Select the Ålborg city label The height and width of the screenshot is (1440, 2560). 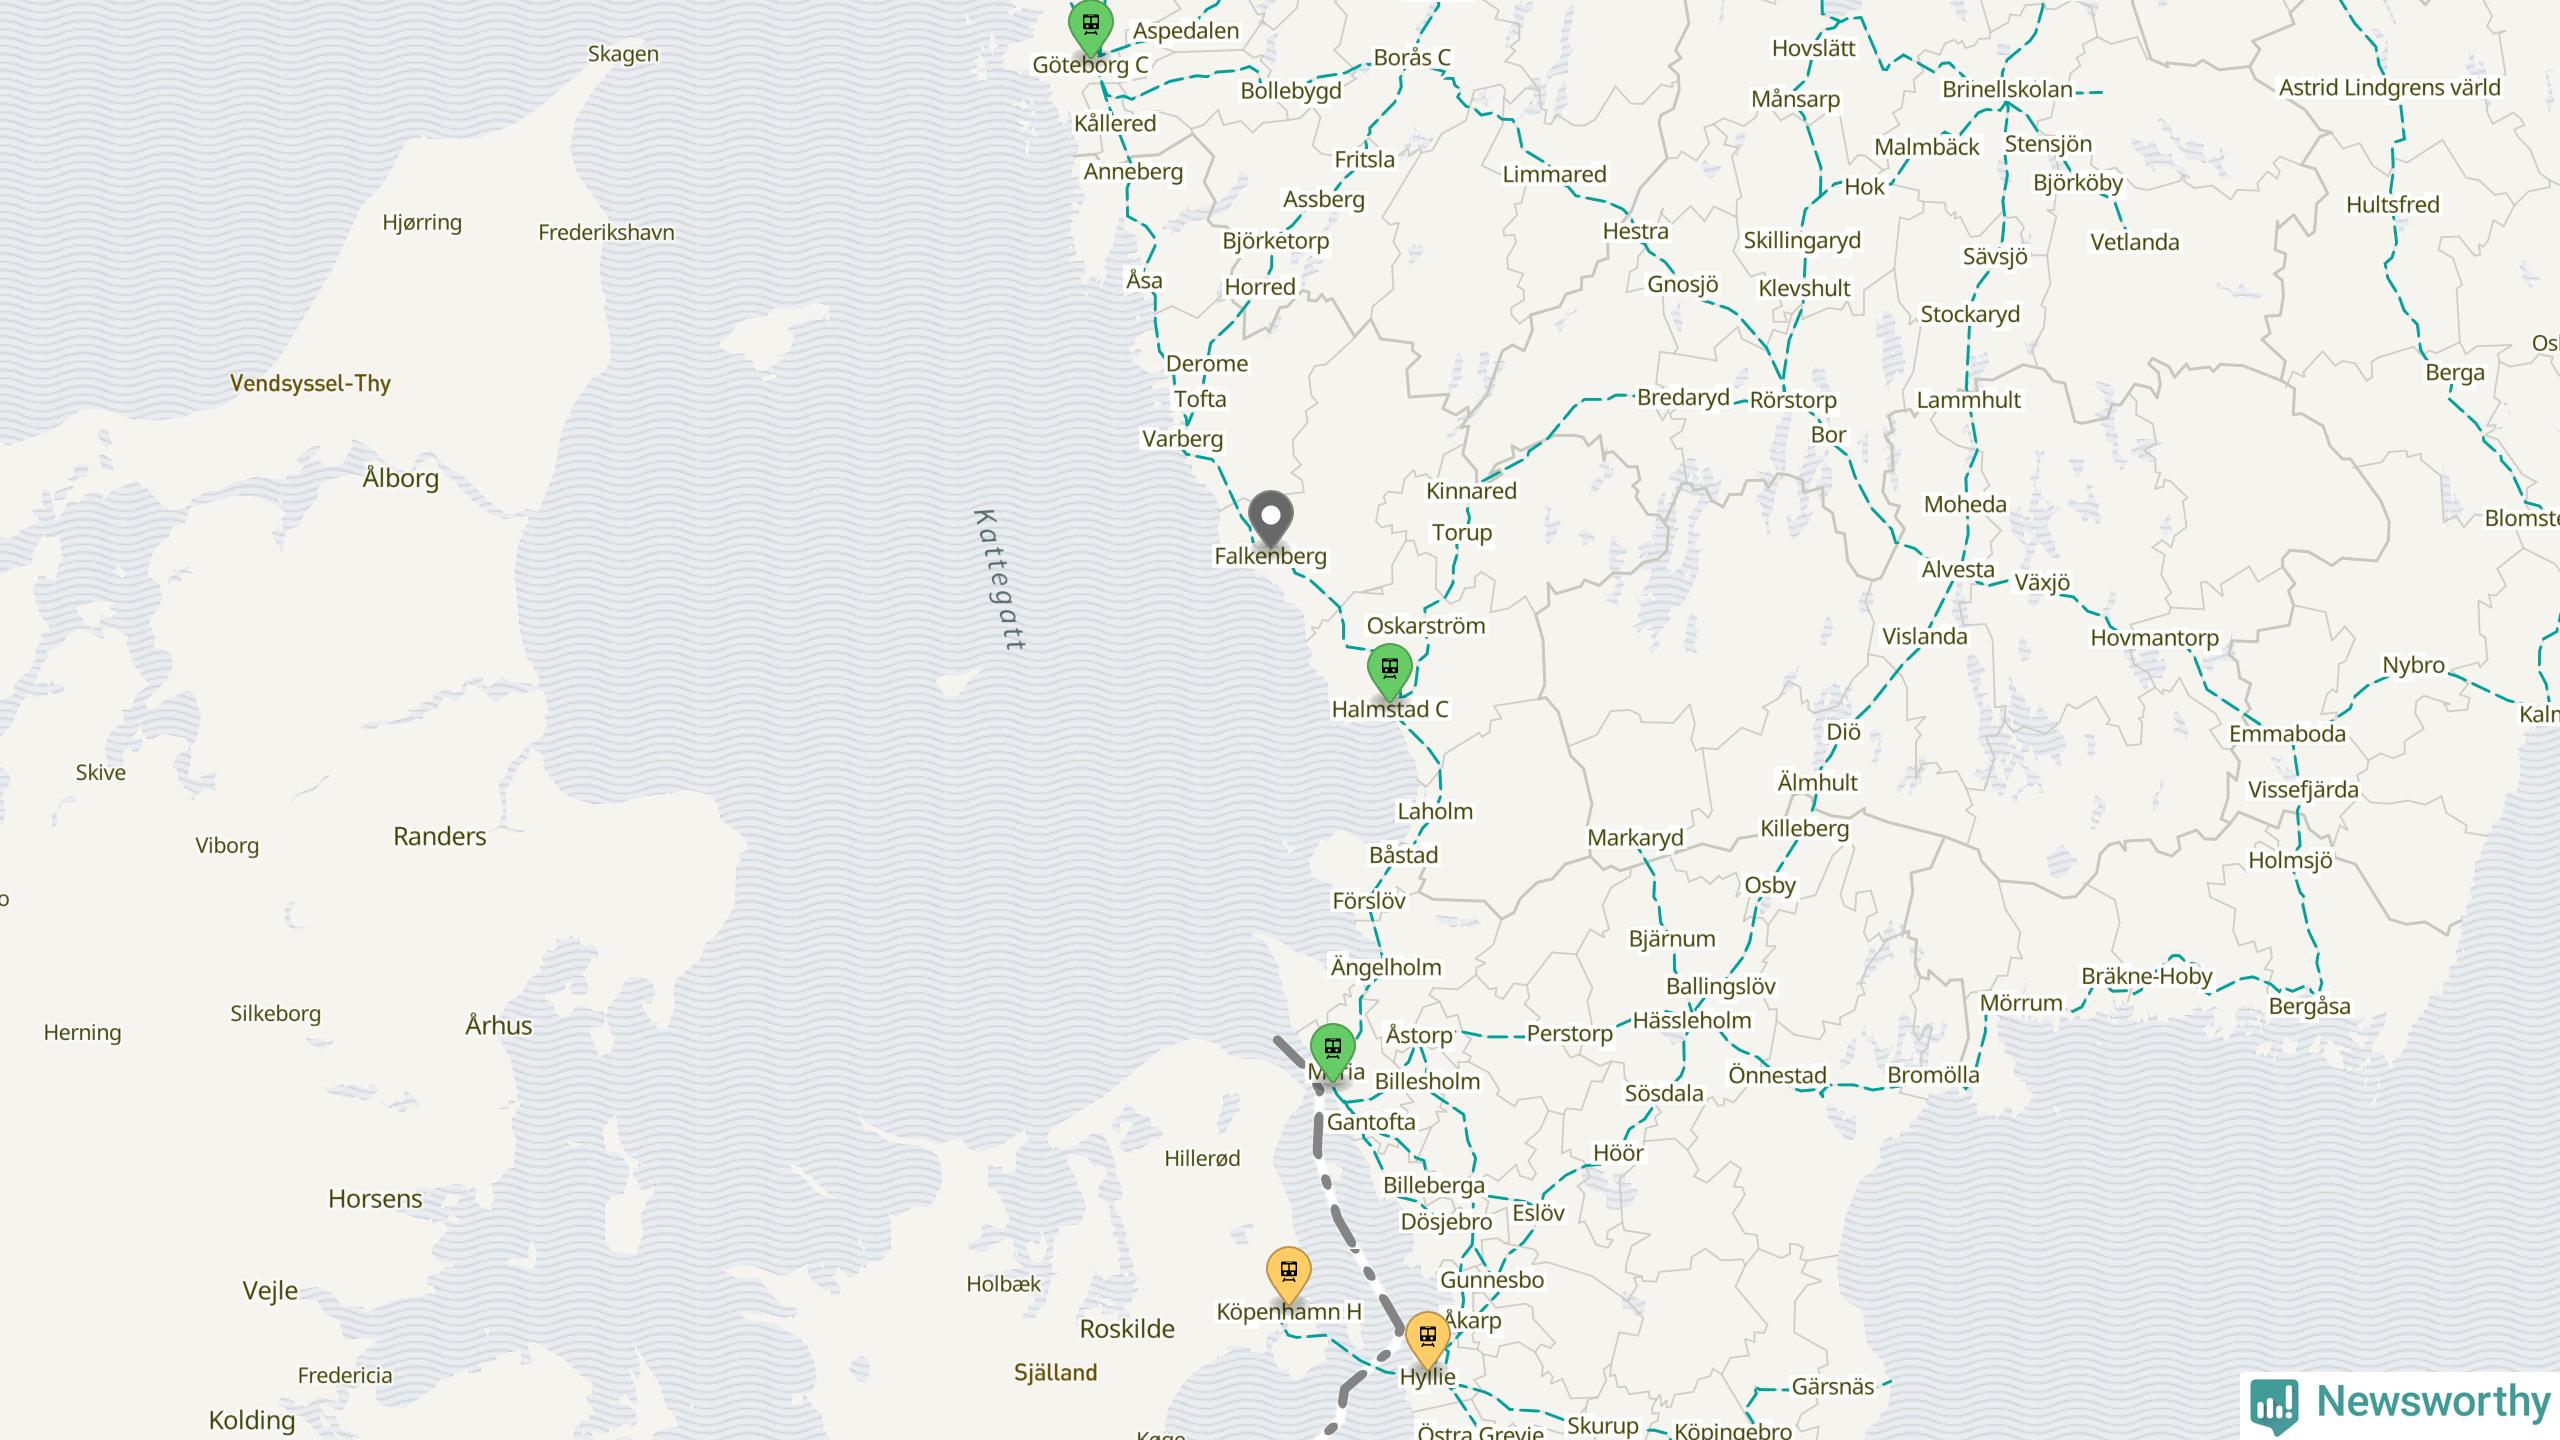(x=401, y=478)
